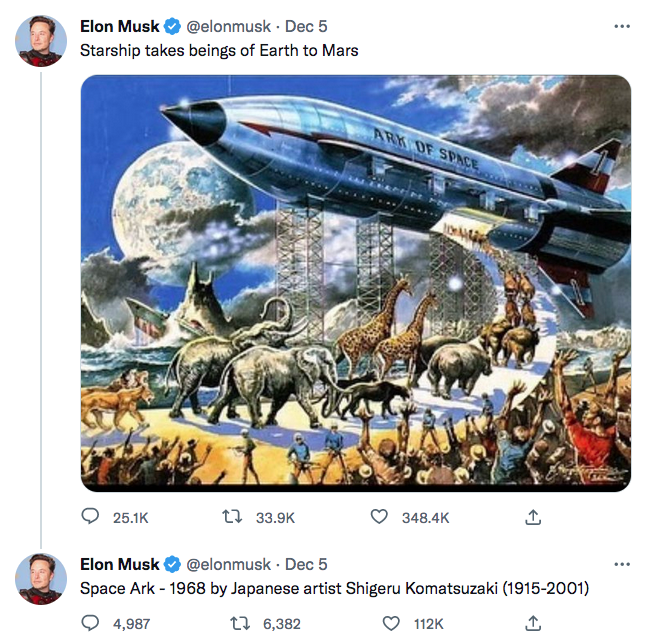Reply to the Space Ark 1968 tweet

[x=90, y=623]
